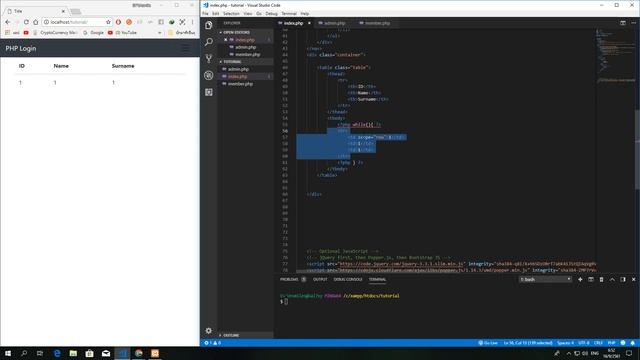640x360 pixels.
Task: Create a new terminal with the plus icon
Action: [580, 280]
